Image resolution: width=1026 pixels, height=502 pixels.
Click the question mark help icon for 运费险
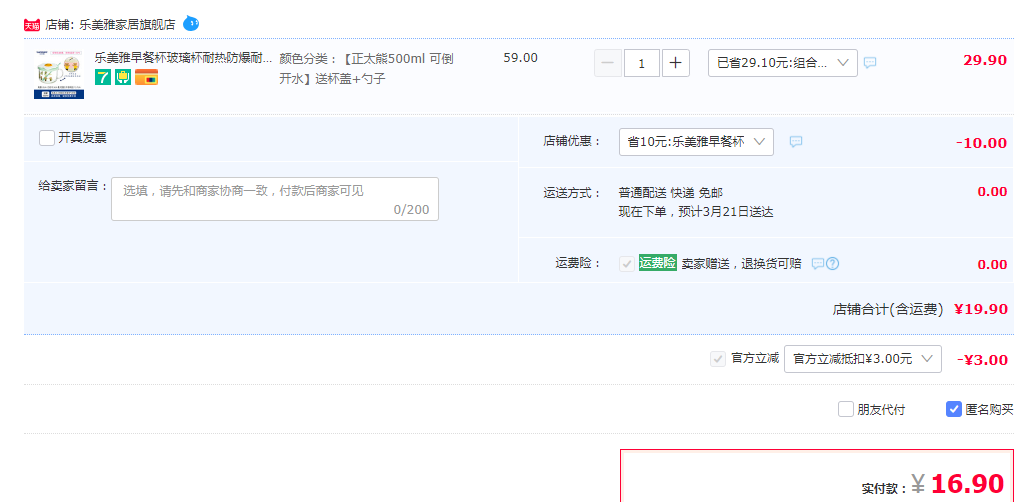point(832,264)
